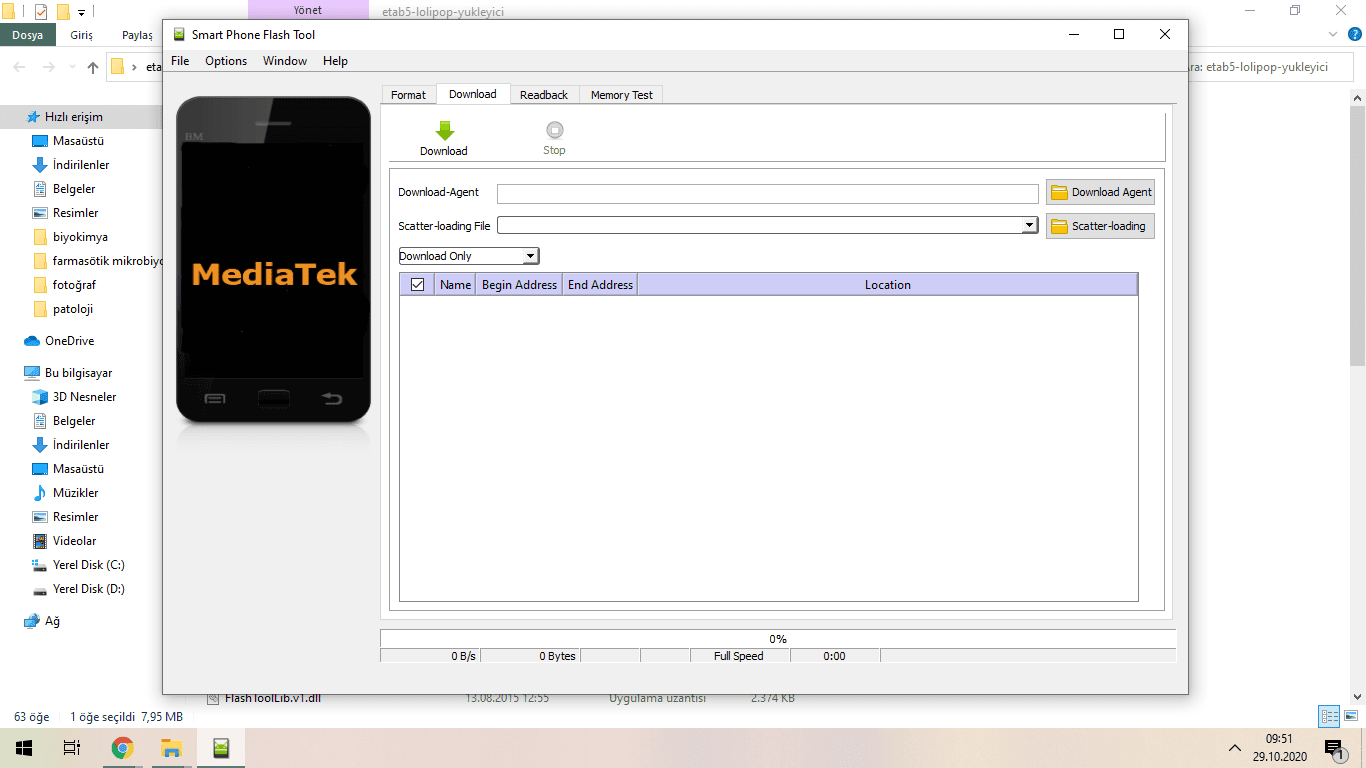Viewport: 1366px width, 768px height.
Task: Open İndirilenler under Hızlı erişim
Action: pyautogui.click(x=80, y=165)
